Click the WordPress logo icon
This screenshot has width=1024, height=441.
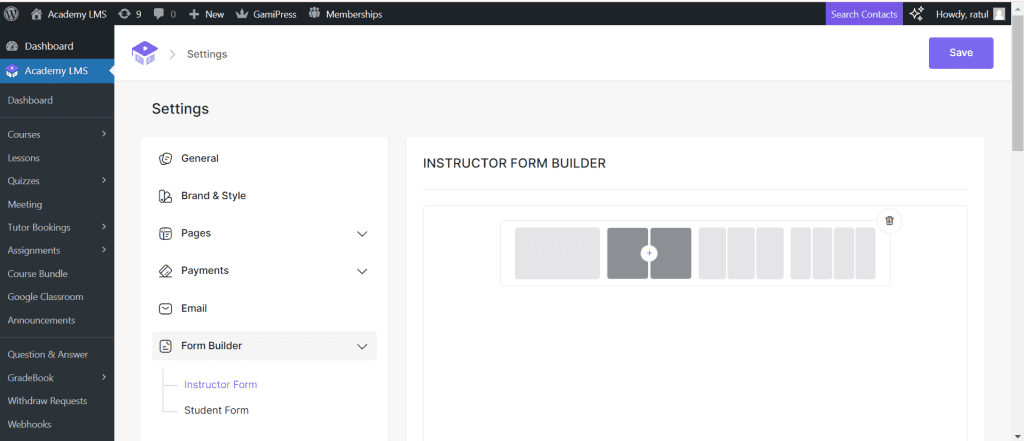tap(11, 13)
